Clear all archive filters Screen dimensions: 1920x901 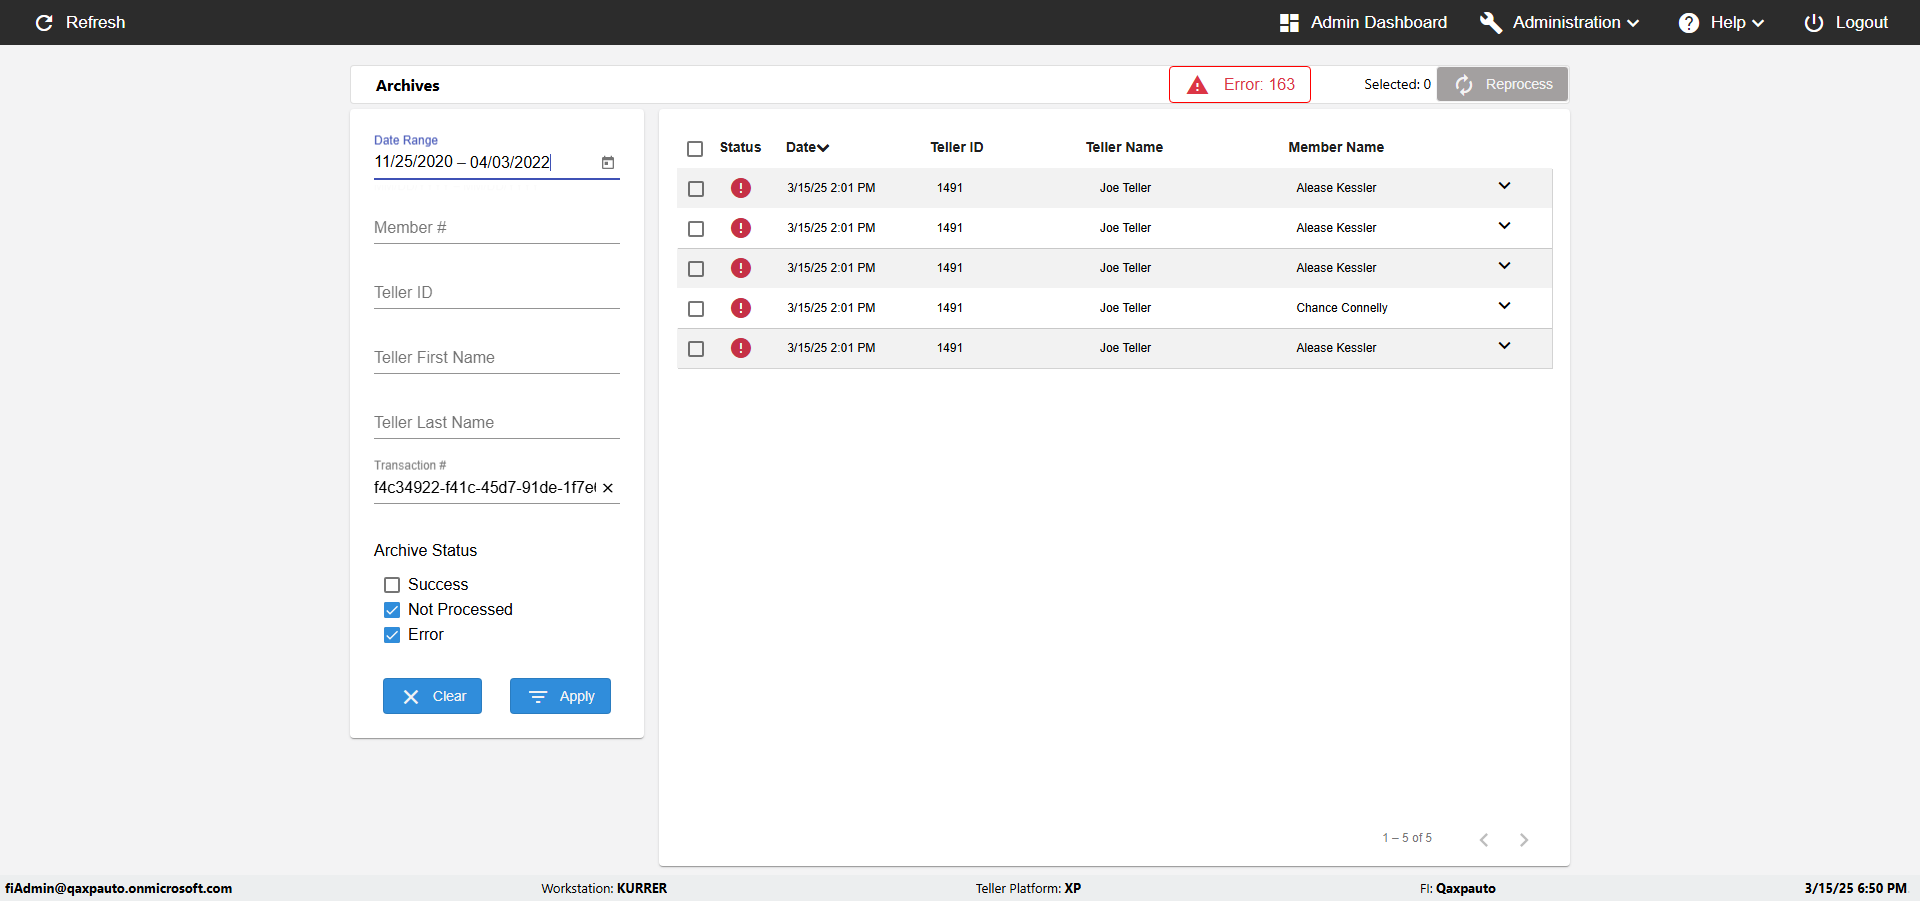point(432,696)
